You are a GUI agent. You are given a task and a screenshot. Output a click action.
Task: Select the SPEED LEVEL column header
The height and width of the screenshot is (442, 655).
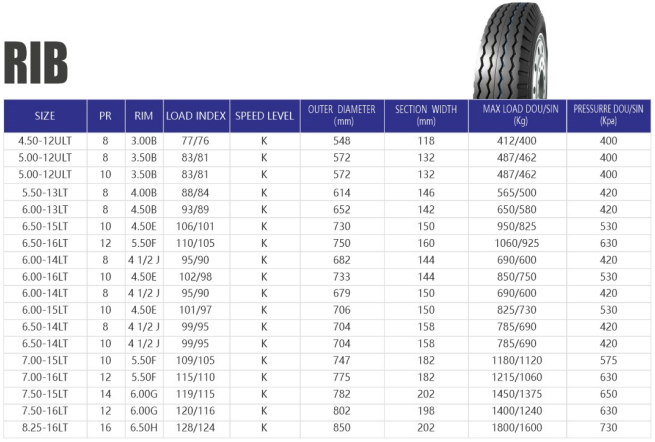click(264, 116)
